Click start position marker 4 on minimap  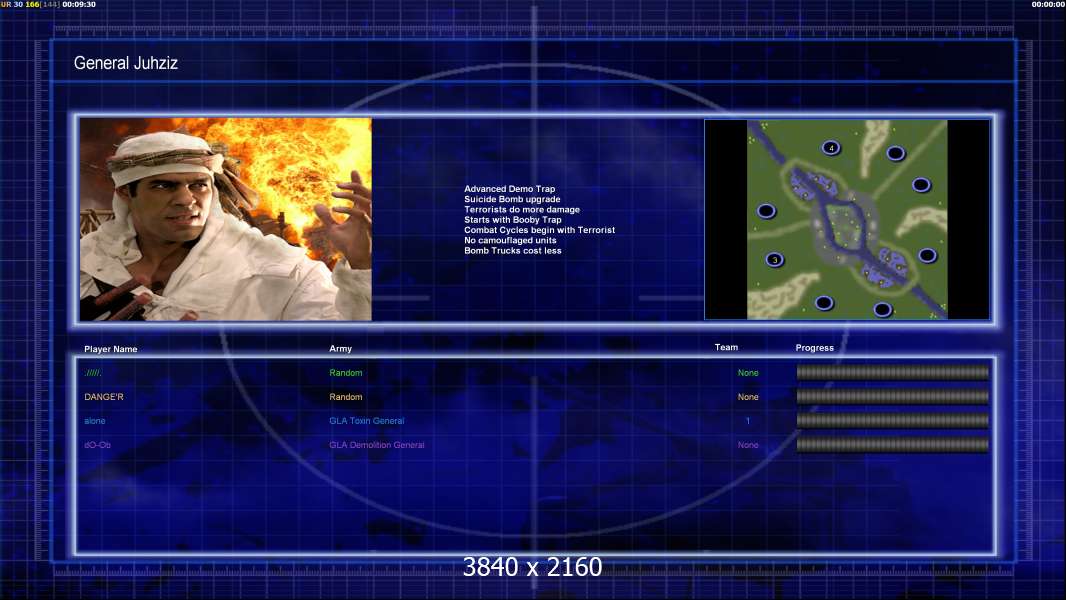pos(831,147)
